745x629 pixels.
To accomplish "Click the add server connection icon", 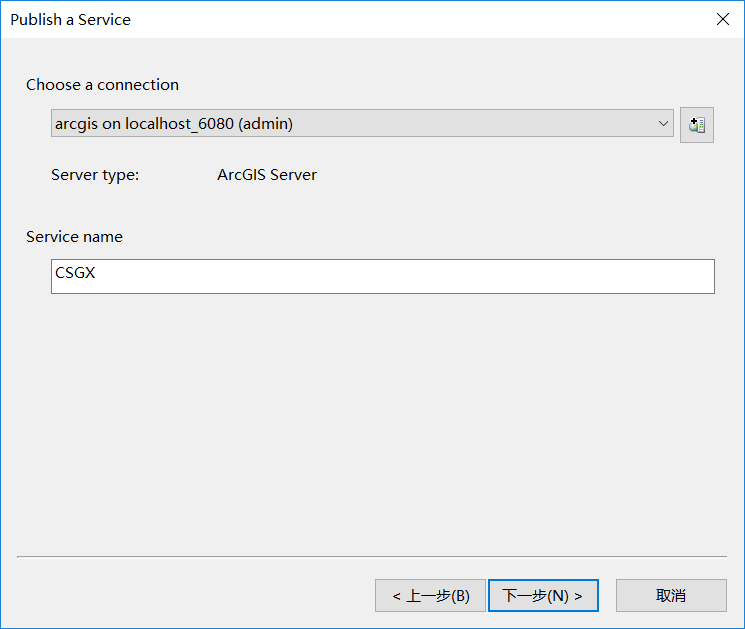I will pyautogui.click(x=697, y=125).
